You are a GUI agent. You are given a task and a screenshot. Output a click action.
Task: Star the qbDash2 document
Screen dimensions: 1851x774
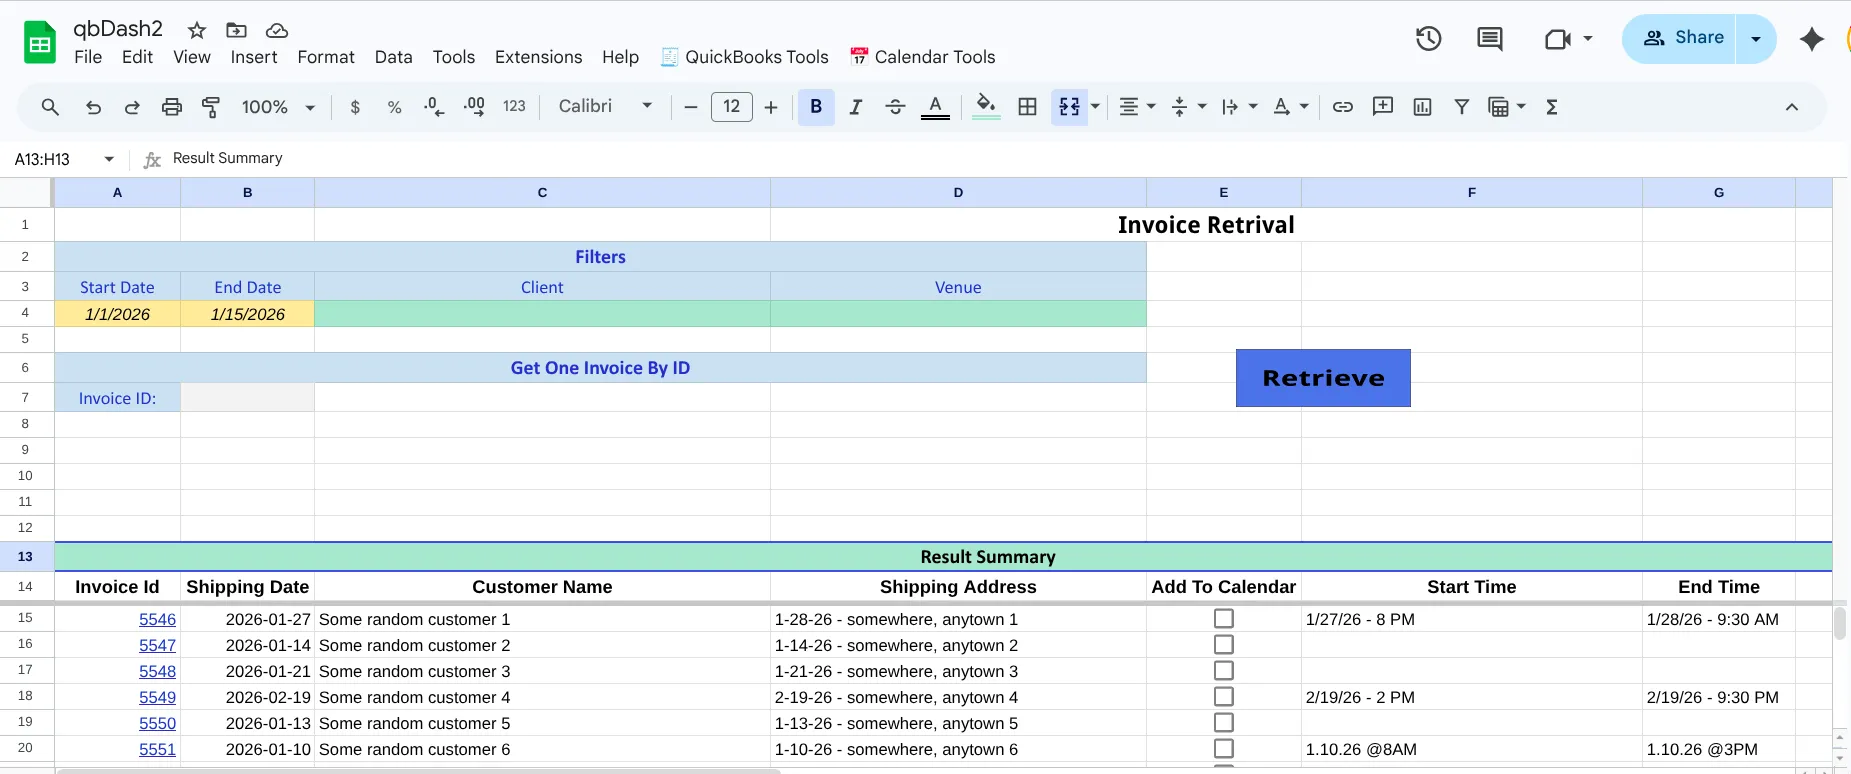197,30
